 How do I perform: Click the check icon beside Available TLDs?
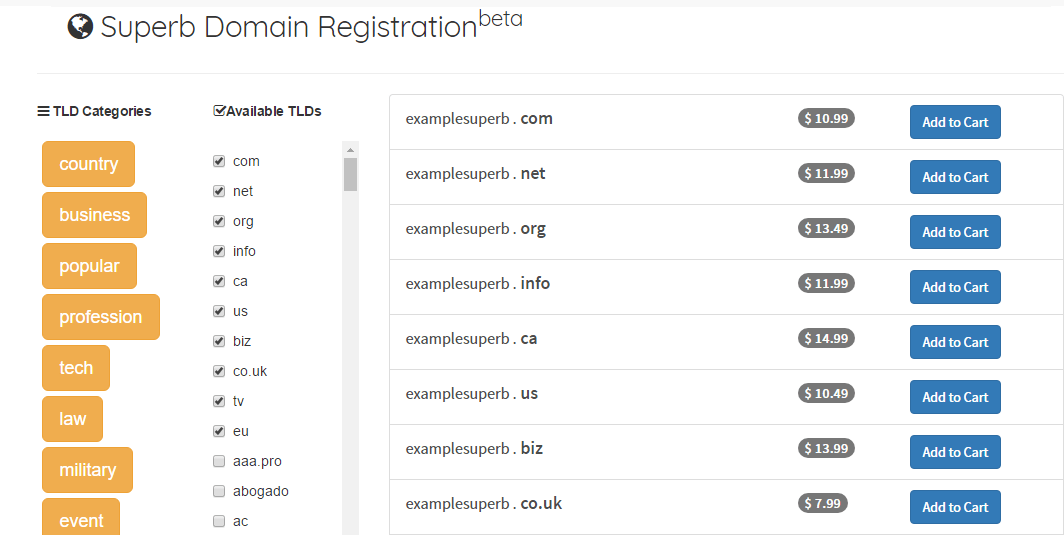[x=219, y=111]
